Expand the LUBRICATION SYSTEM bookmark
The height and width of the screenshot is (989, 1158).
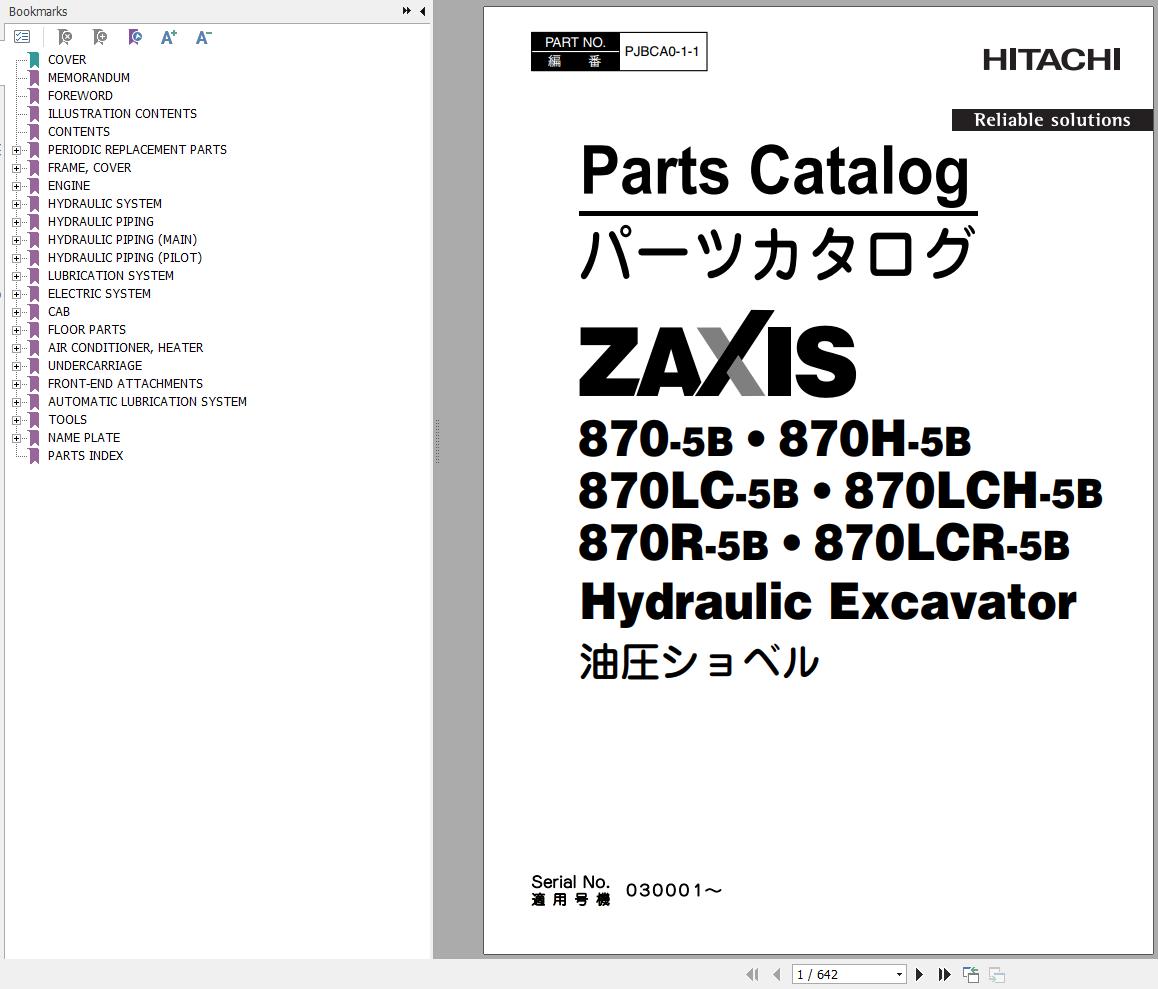(16, 276)
